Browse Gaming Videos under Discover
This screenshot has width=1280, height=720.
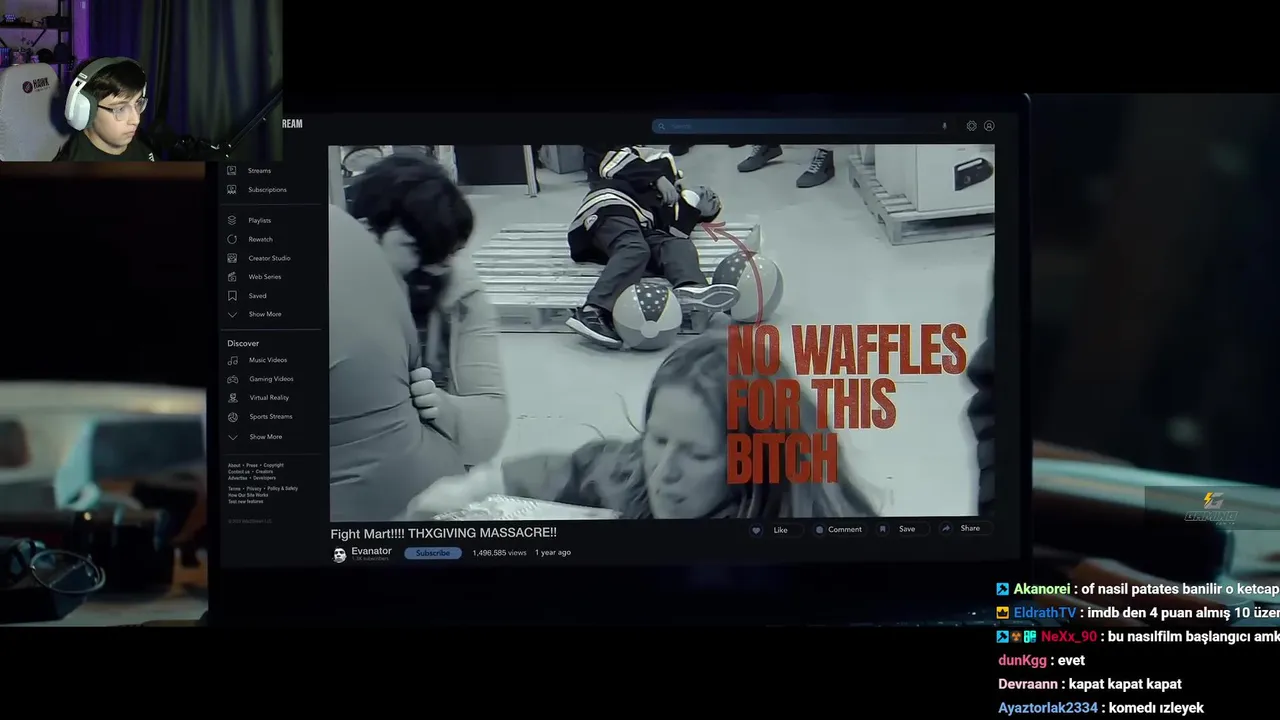261,379
